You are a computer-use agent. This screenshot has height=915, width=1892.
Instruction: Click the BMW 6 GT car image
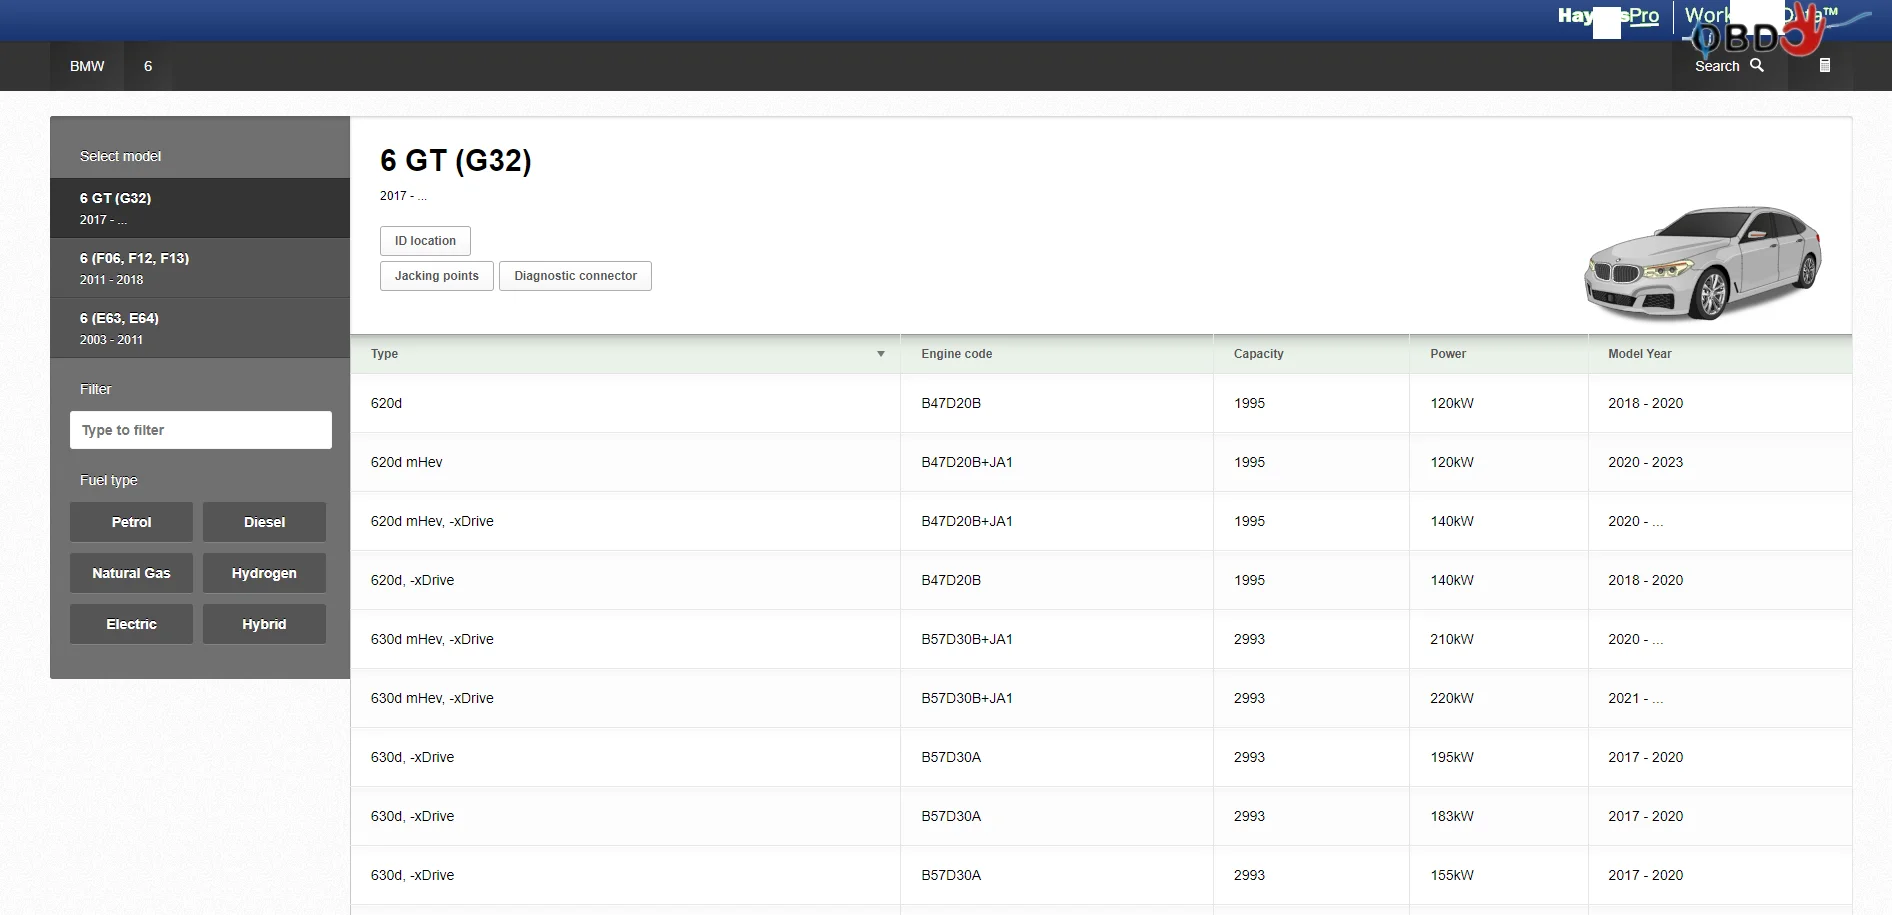click(x=1702, y=263)
